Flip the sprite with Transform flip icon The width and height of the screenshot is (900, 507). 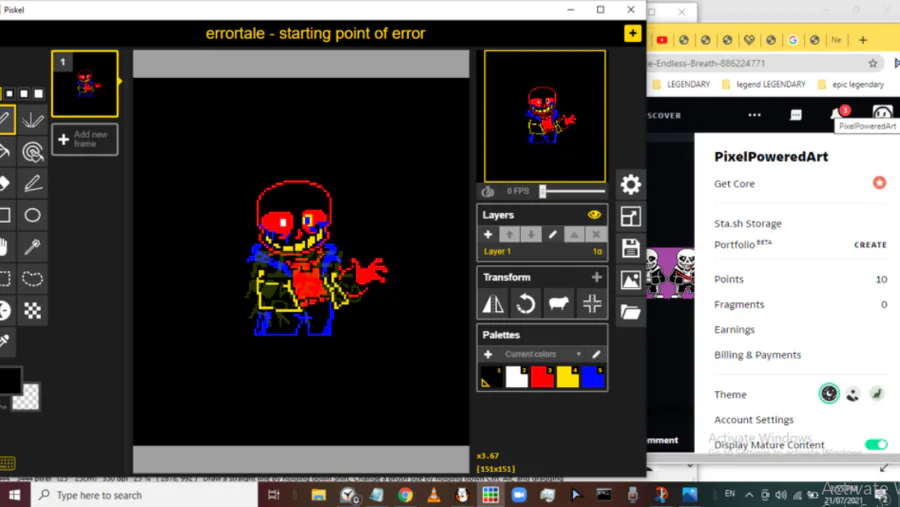[492, 303]
